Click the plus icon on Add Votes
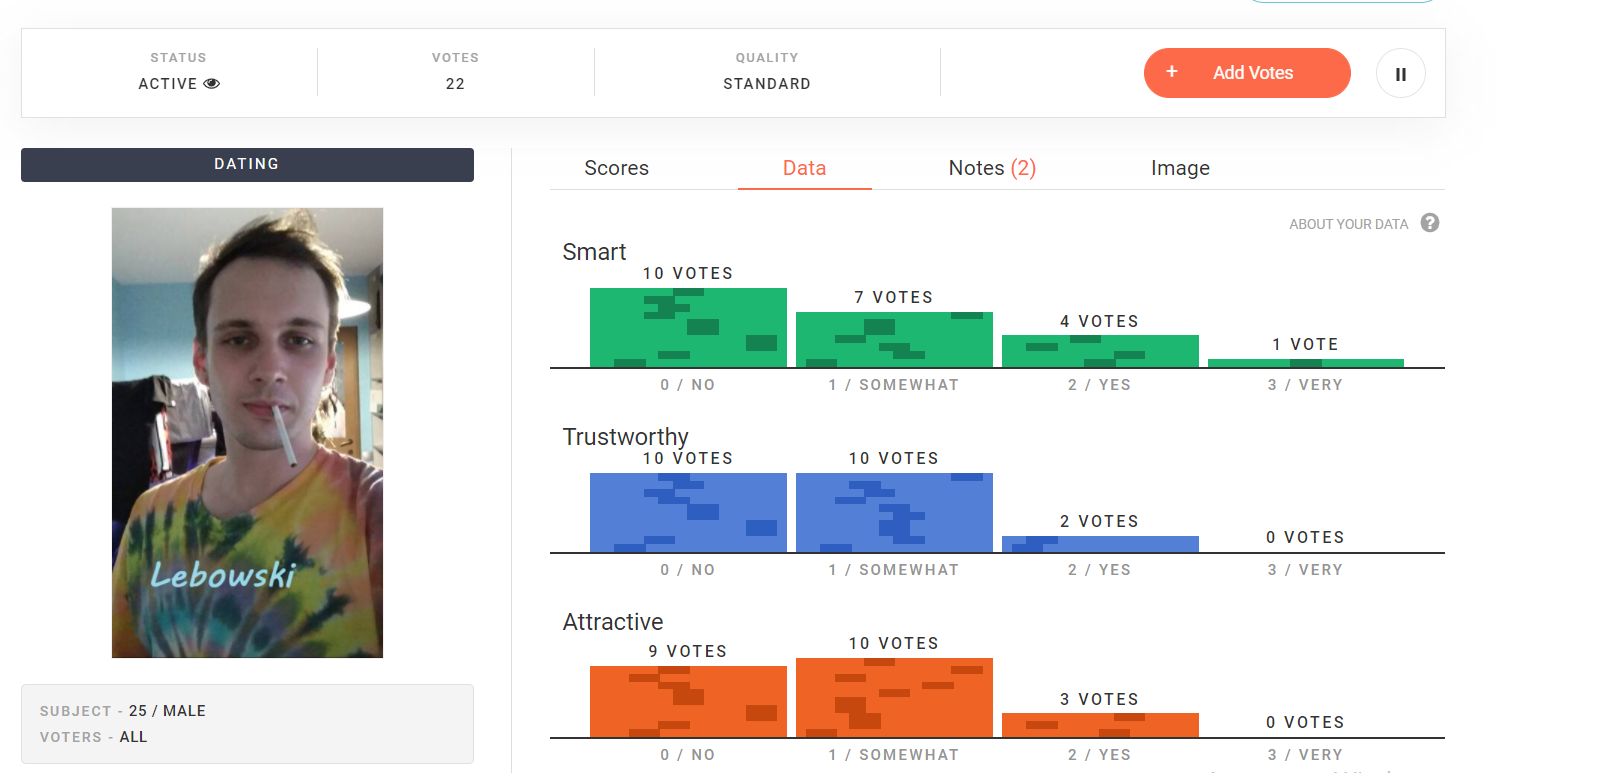This screenshot has width=1598, height=773. [1172, 72]
